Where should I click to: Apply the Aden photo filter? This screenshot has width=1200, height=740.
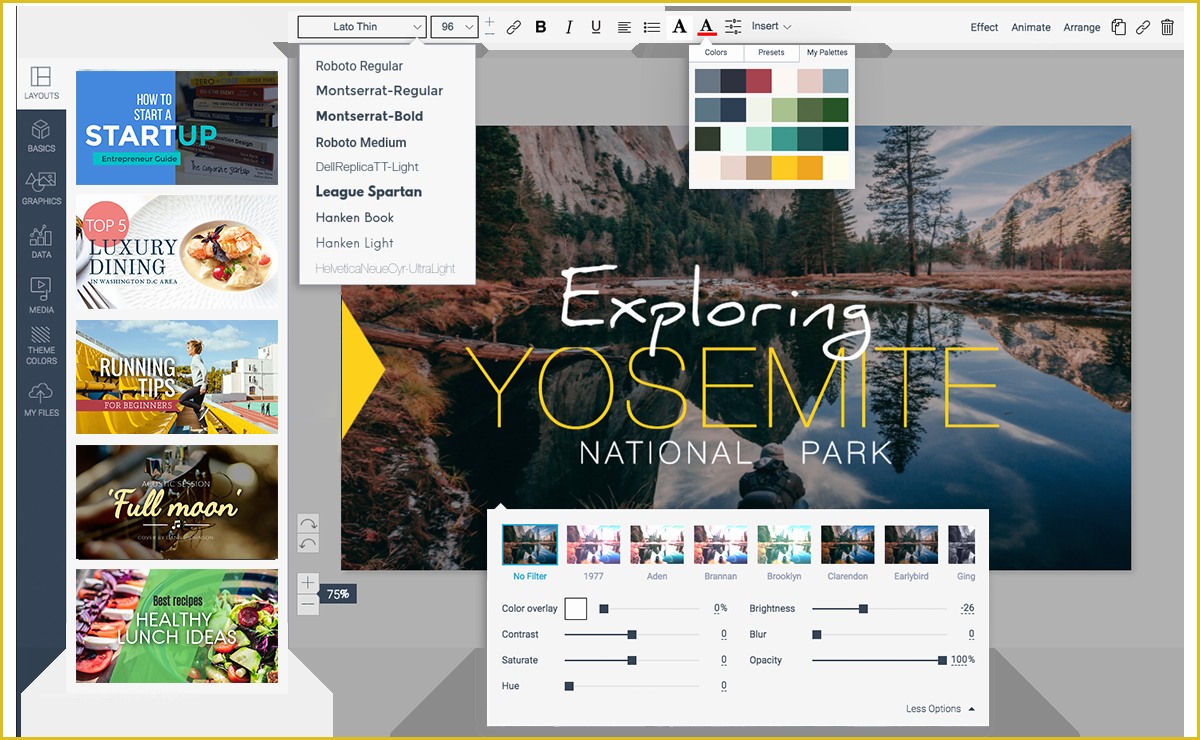657,546
